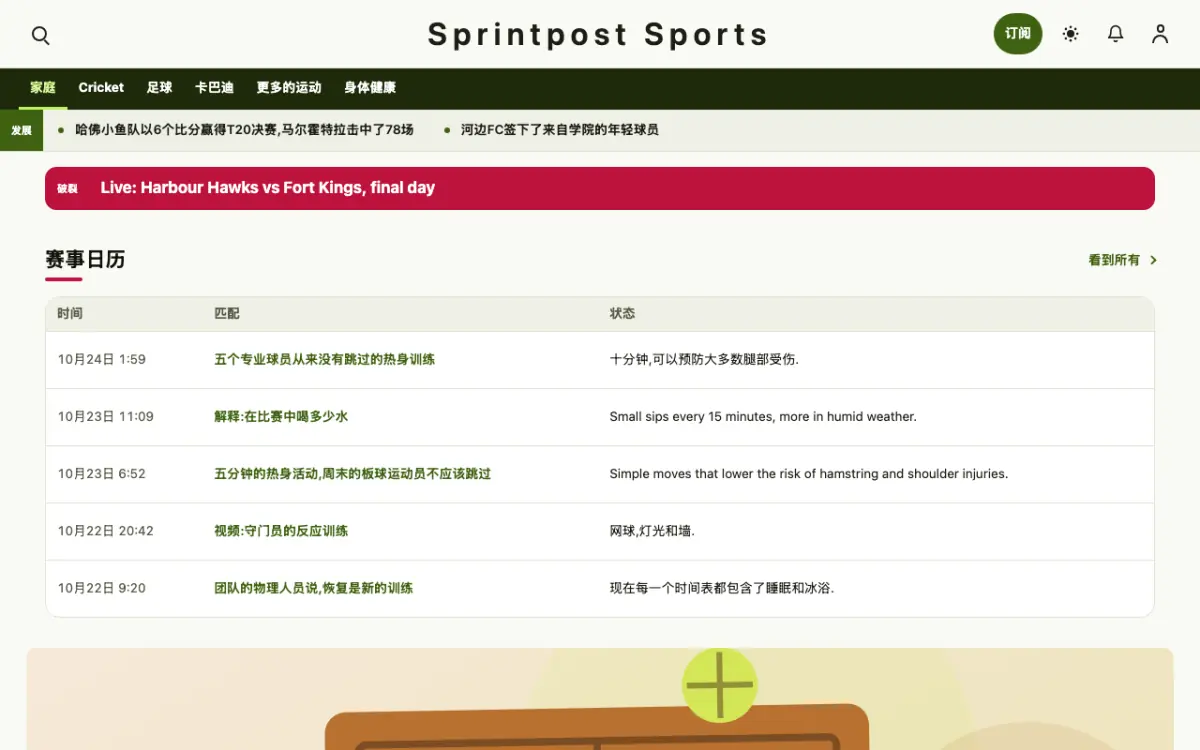Open ticker headline 河边FC签下了来自学院的年轻球员
The image size is (1200, 750).
pos(560,130)
